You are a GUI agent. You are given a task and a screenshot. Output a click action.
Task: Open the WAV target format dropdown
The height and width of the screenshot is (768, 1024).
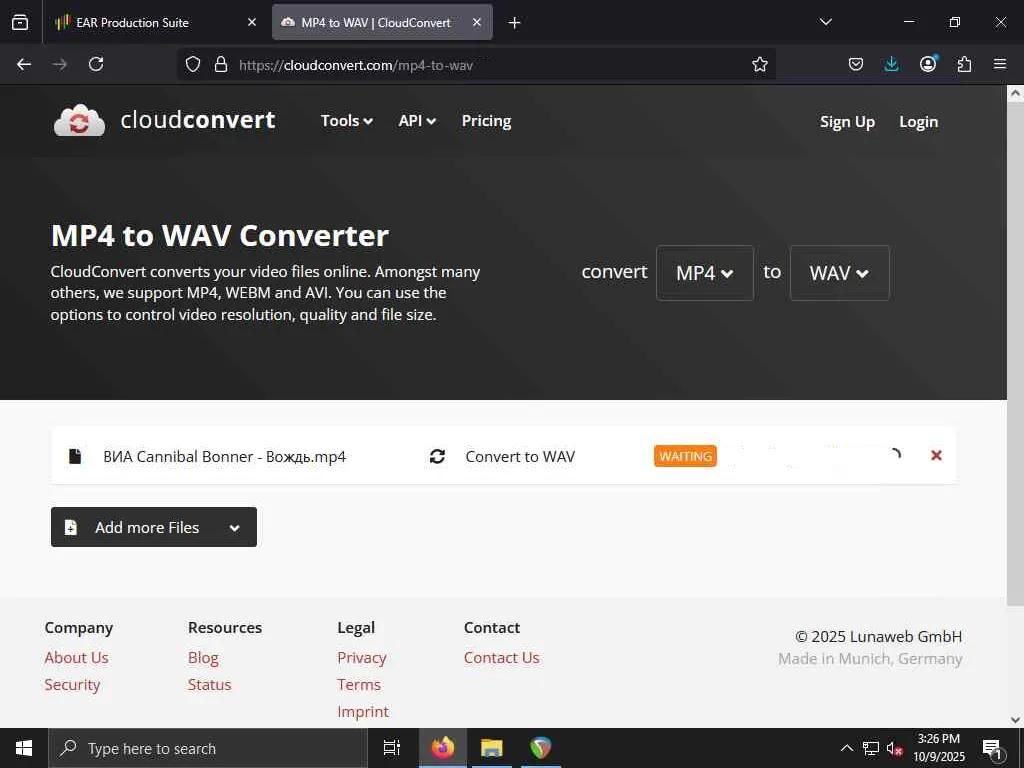point(839,273)
